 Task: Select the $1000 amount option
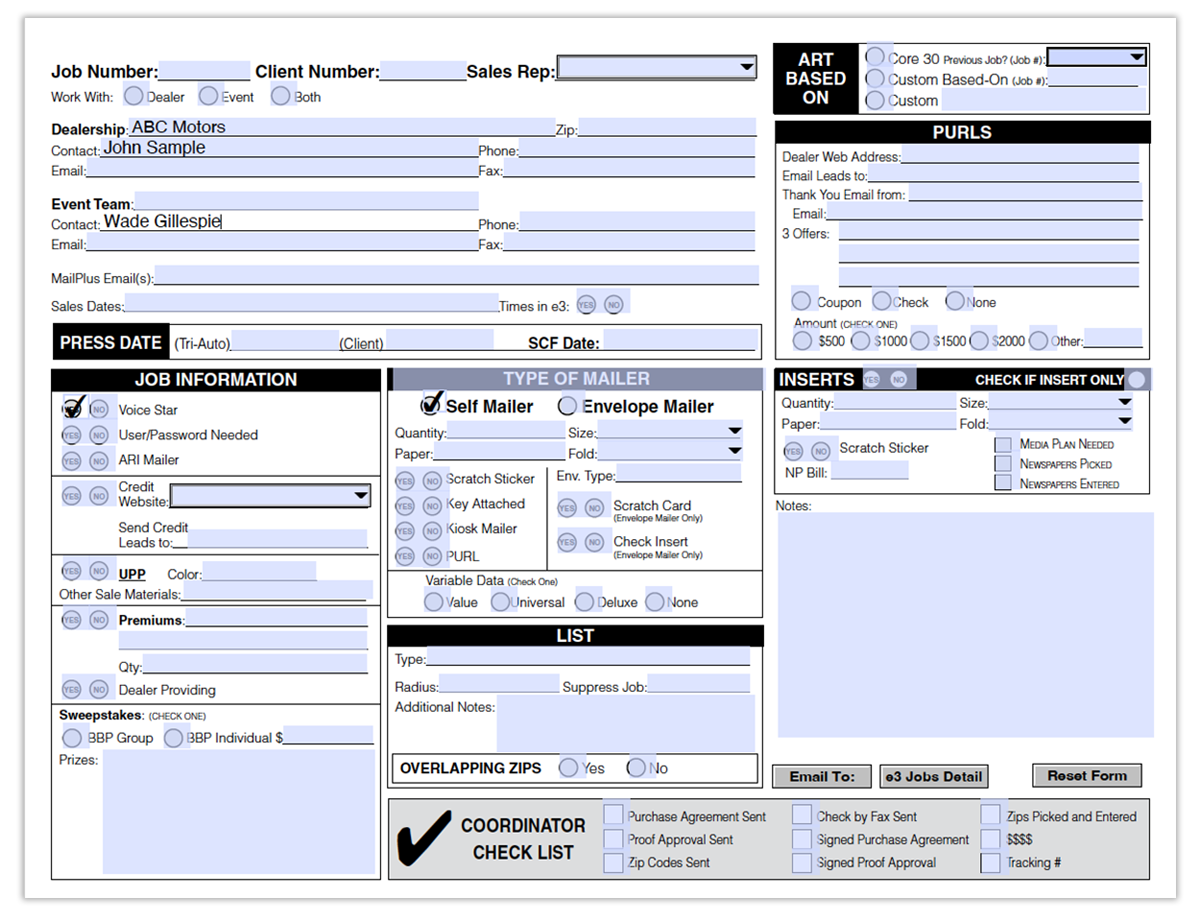861,341
